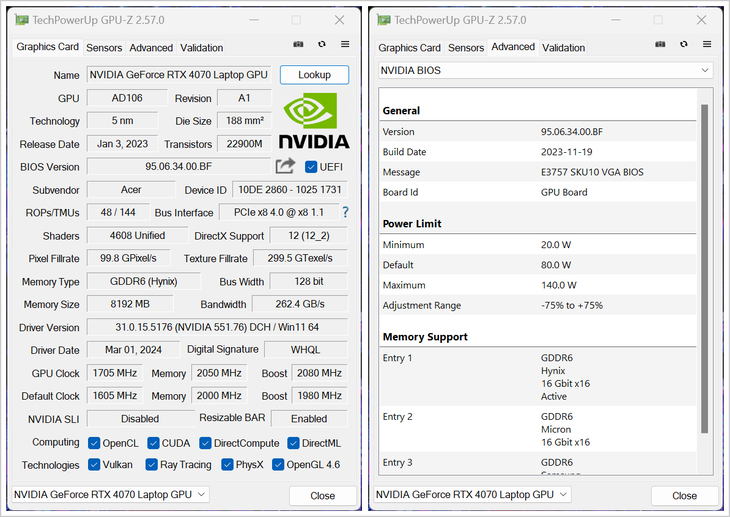Toggle the OpenGL 4.6 checkbox
The height and width of the screenshot is (517, 730).
[278, 464]
